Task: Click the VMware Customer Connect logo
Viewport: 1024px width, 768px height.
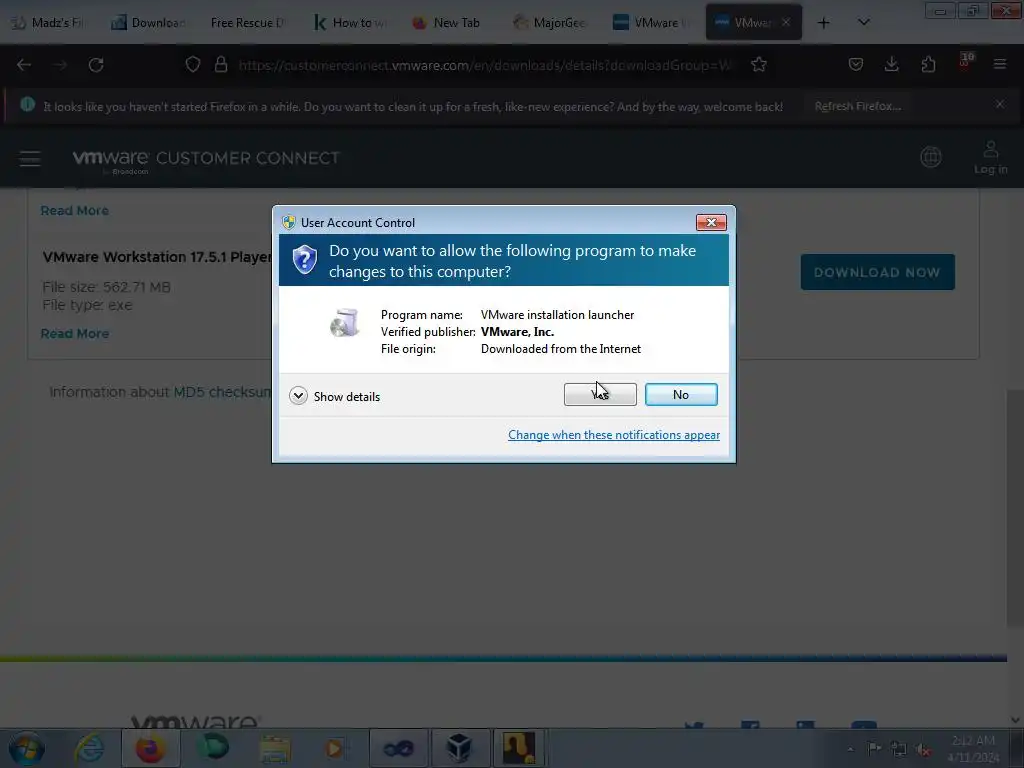Action: click(206, 160)
